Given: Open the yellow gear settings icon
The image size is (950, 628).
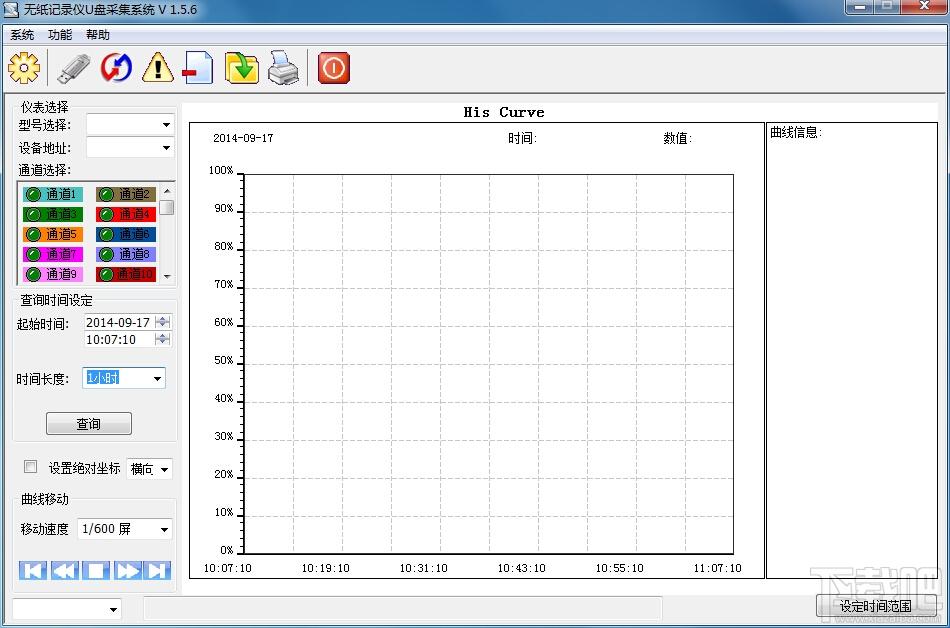Looking at the screenshot, I should [x=24, y=67].
